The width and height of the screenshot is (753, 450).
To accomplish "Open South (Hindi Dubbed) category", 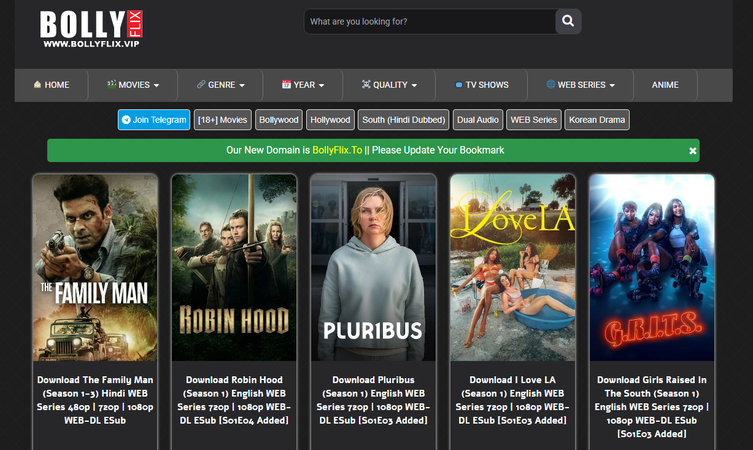I will pos(403,120).
